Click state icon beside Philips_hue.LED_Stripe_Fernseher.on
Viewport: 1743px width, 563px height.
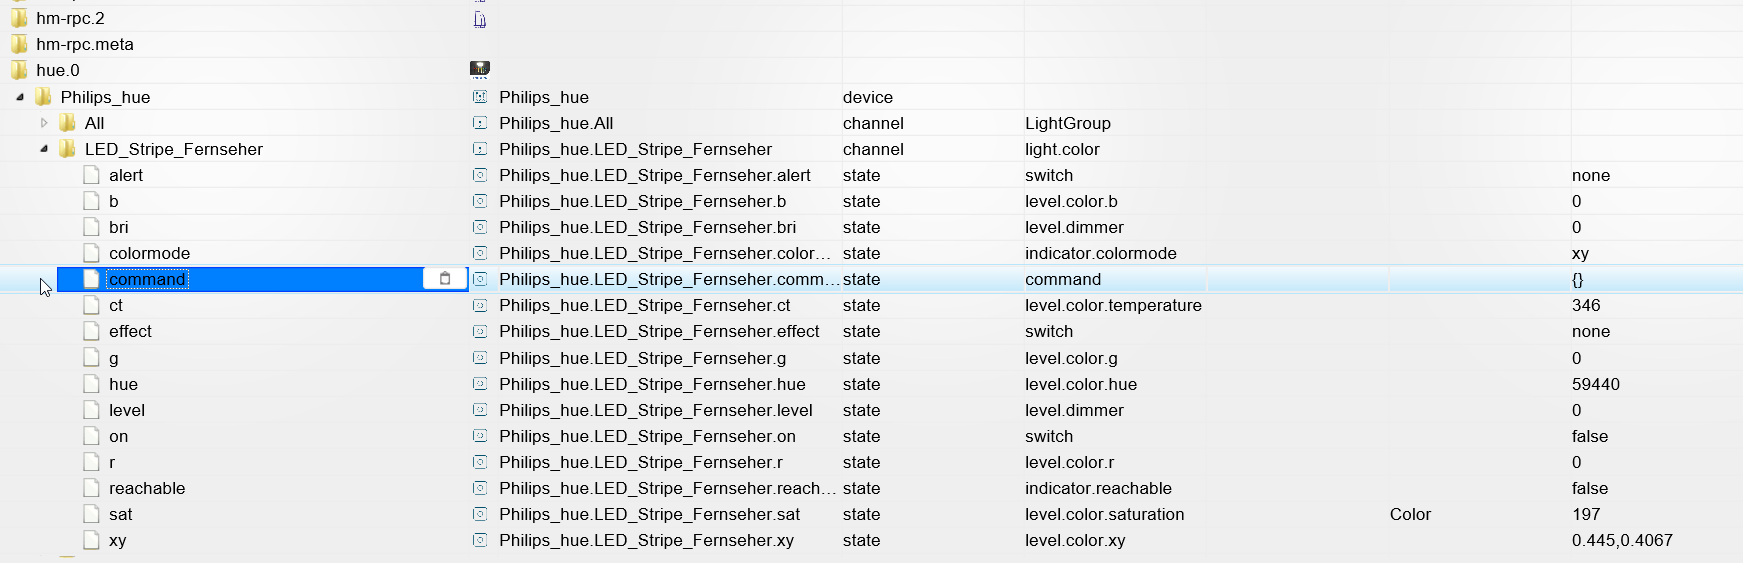480,436
